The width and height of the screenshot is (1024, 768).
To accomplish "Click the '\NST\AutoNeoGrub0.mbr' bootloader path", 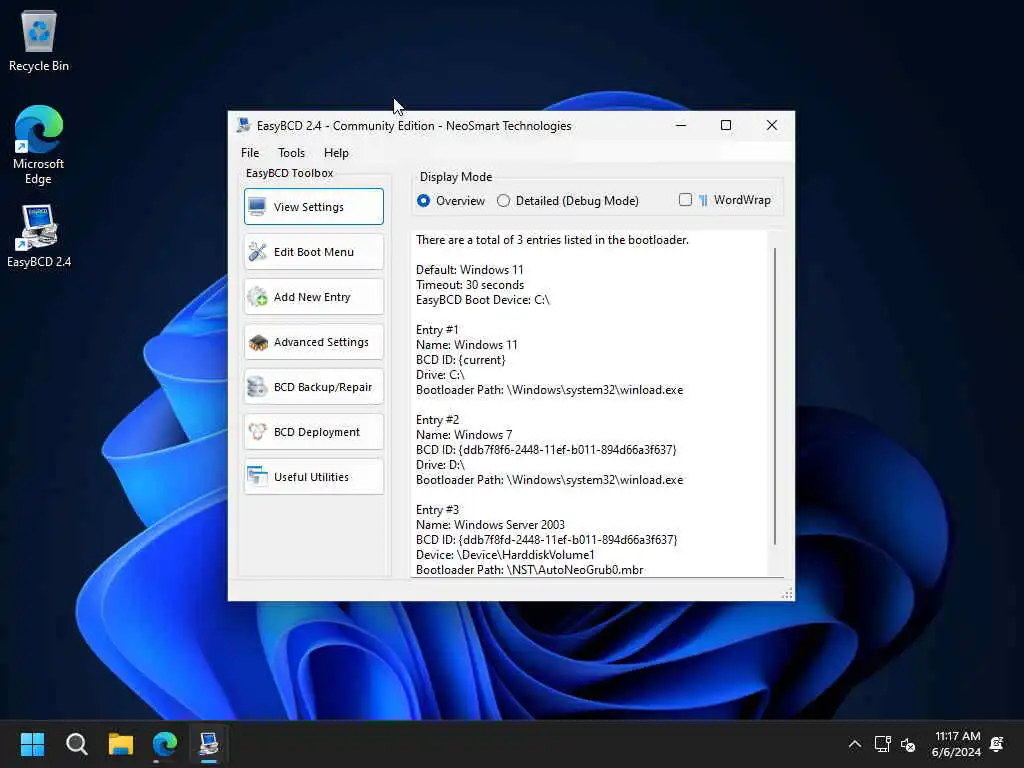I will click(575, 570).
